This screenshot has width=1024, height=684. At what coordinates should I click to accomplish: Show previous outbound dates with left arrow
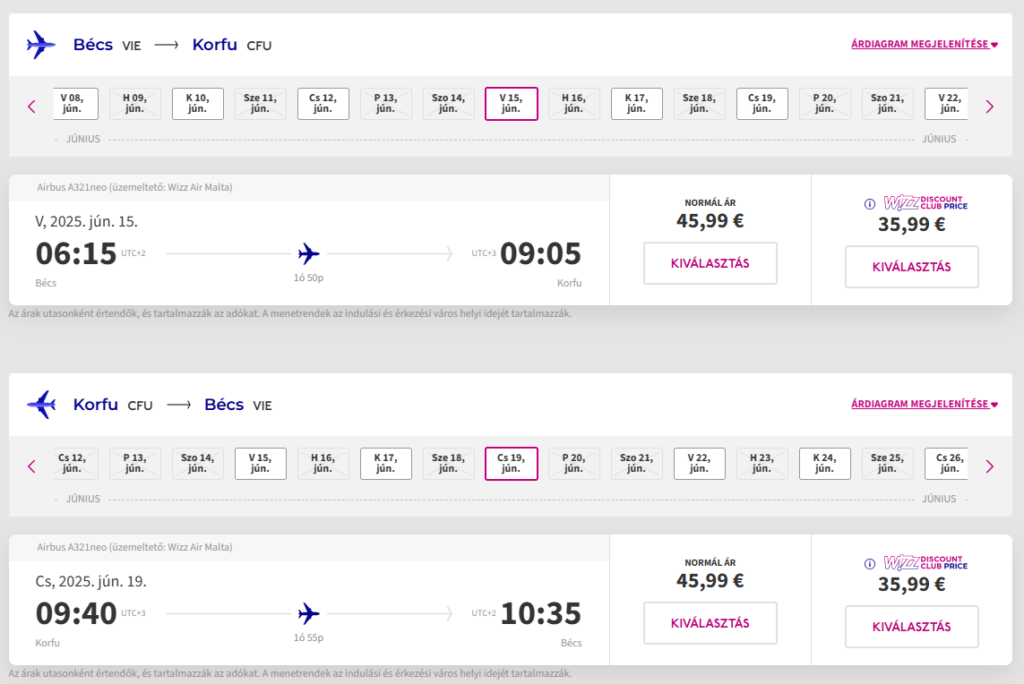point(31,106)
